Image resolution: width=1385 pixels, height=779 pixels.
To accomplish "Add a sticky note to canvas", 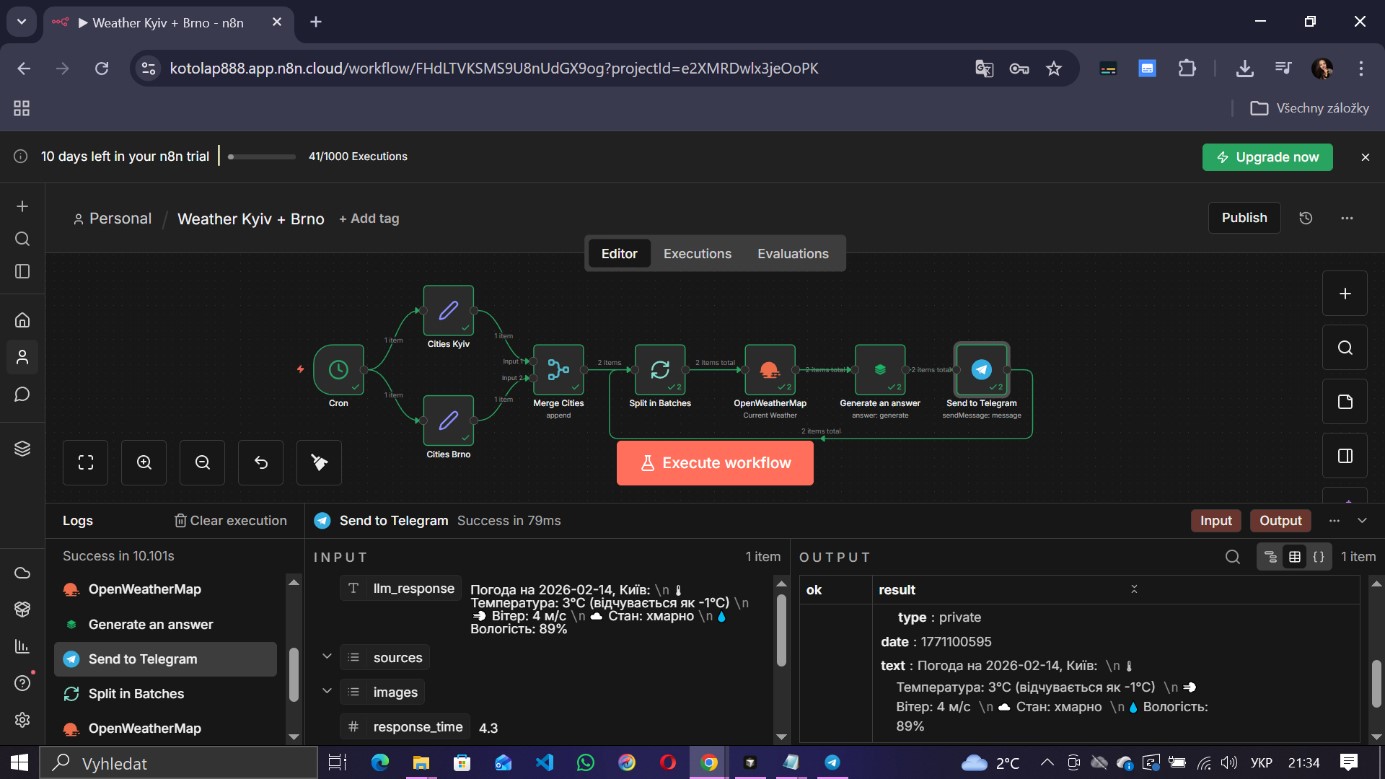I will pos(1345,401).
